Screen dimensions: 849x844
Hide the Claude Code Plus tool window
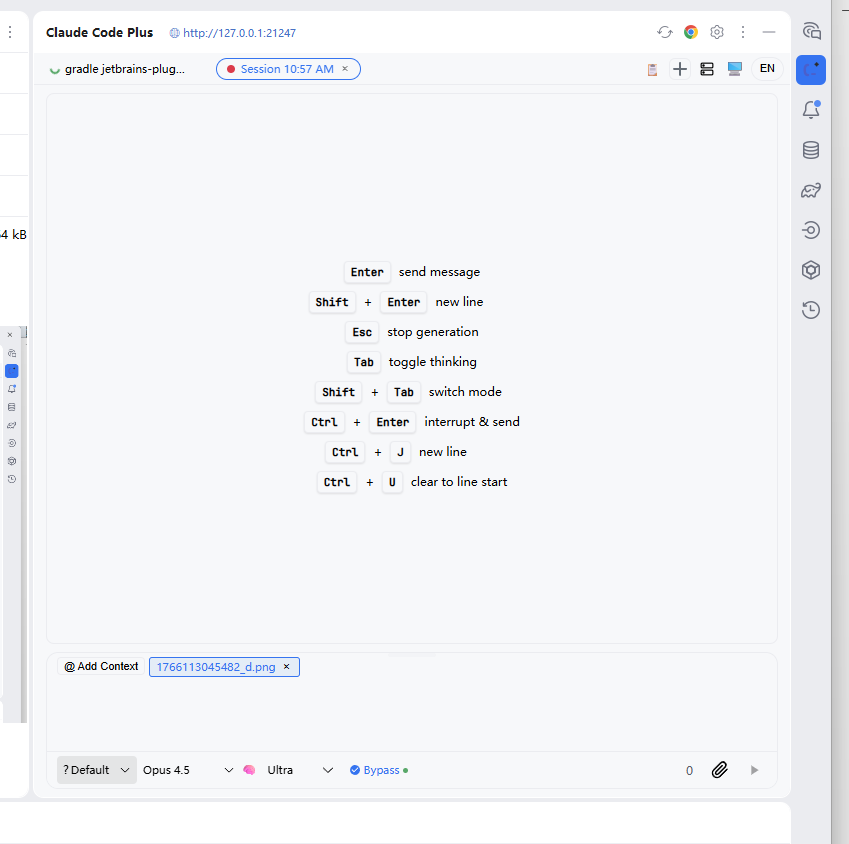[x=769, y=32]
